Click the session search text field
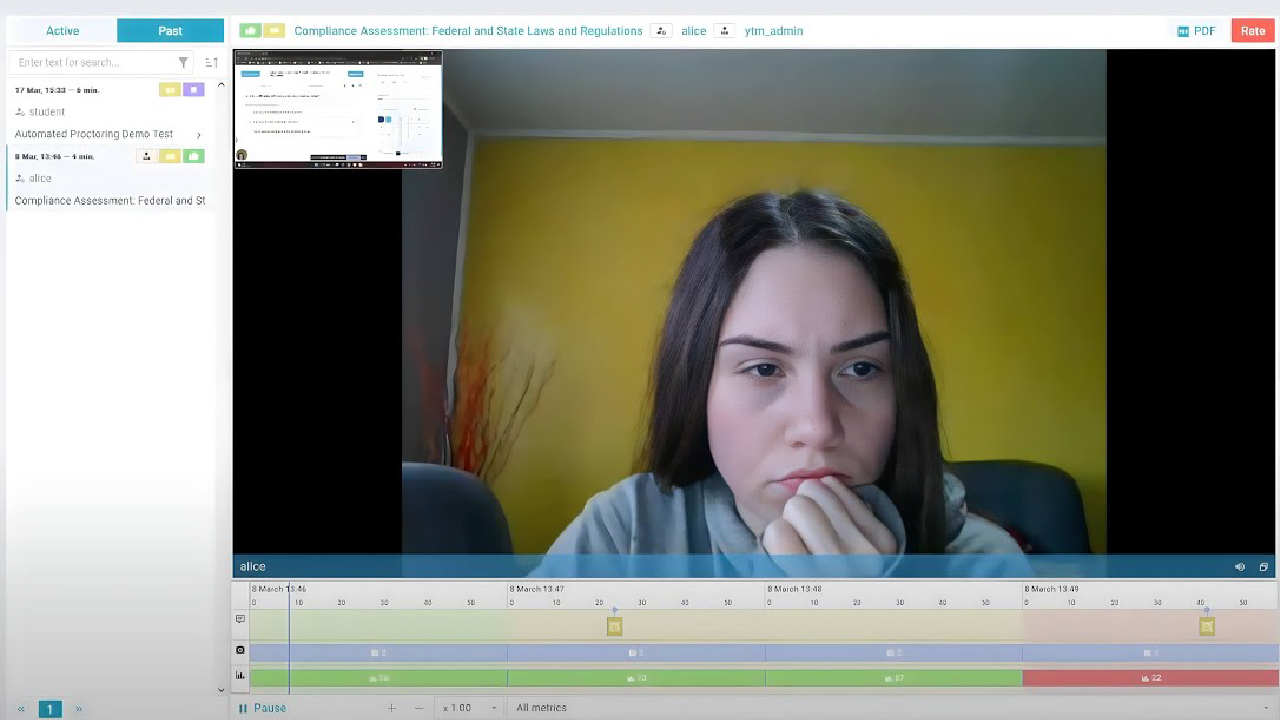Viewport: 1280px width, 720px height. pyautogui.click(x=90, y=63)
